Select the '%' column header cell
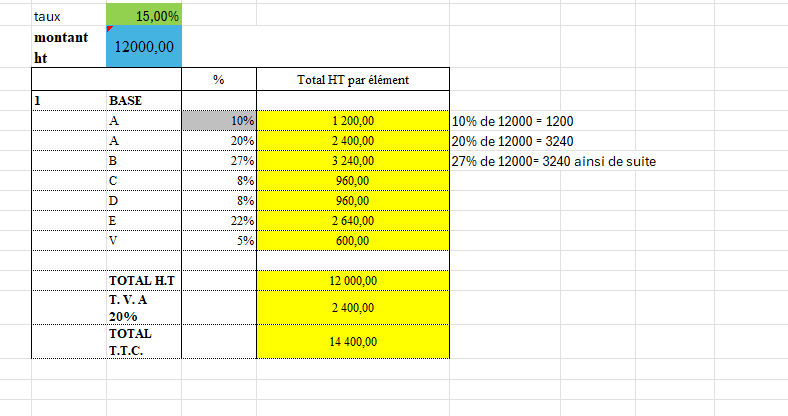 tap(219, 80)
